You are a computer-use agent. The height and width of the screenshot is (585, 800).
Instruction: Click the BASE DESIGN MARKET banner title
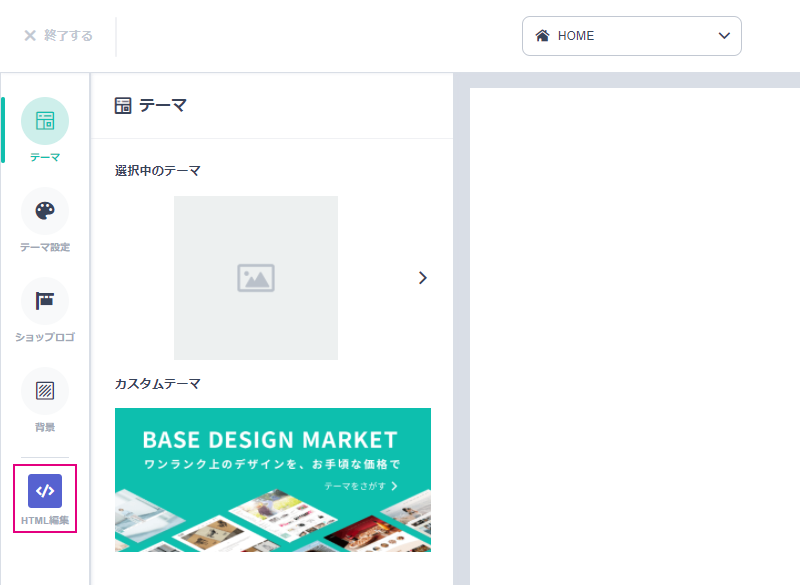pyautogui.click(x=270, y=440)
